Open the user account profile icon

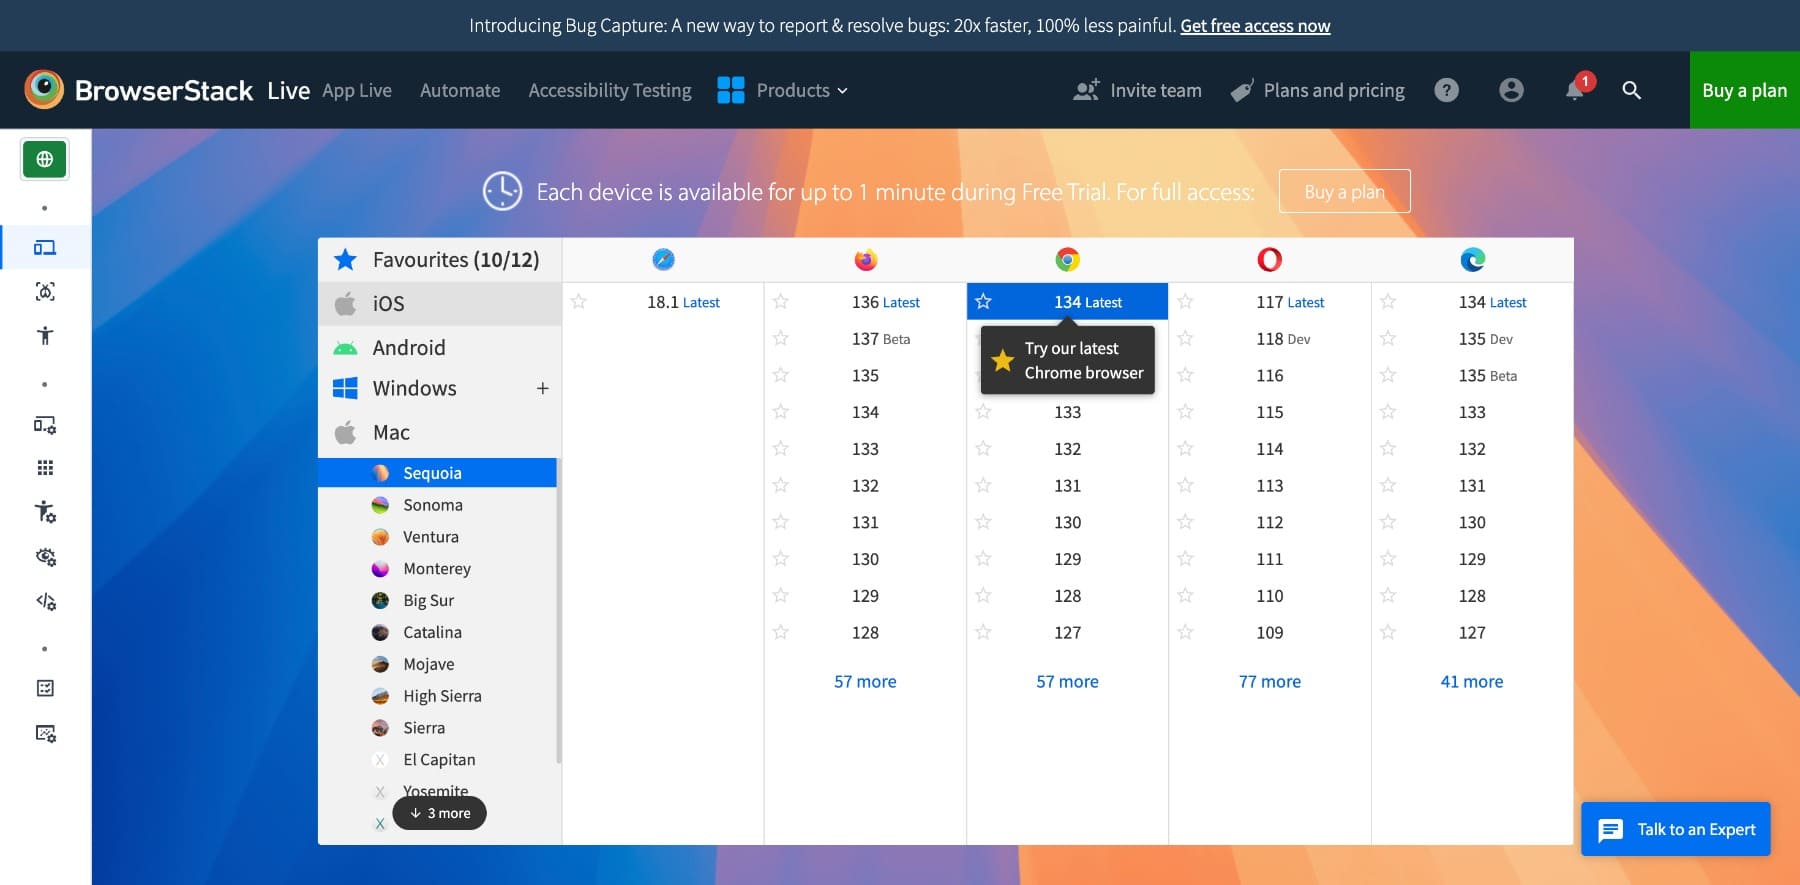coord(1511,90)
